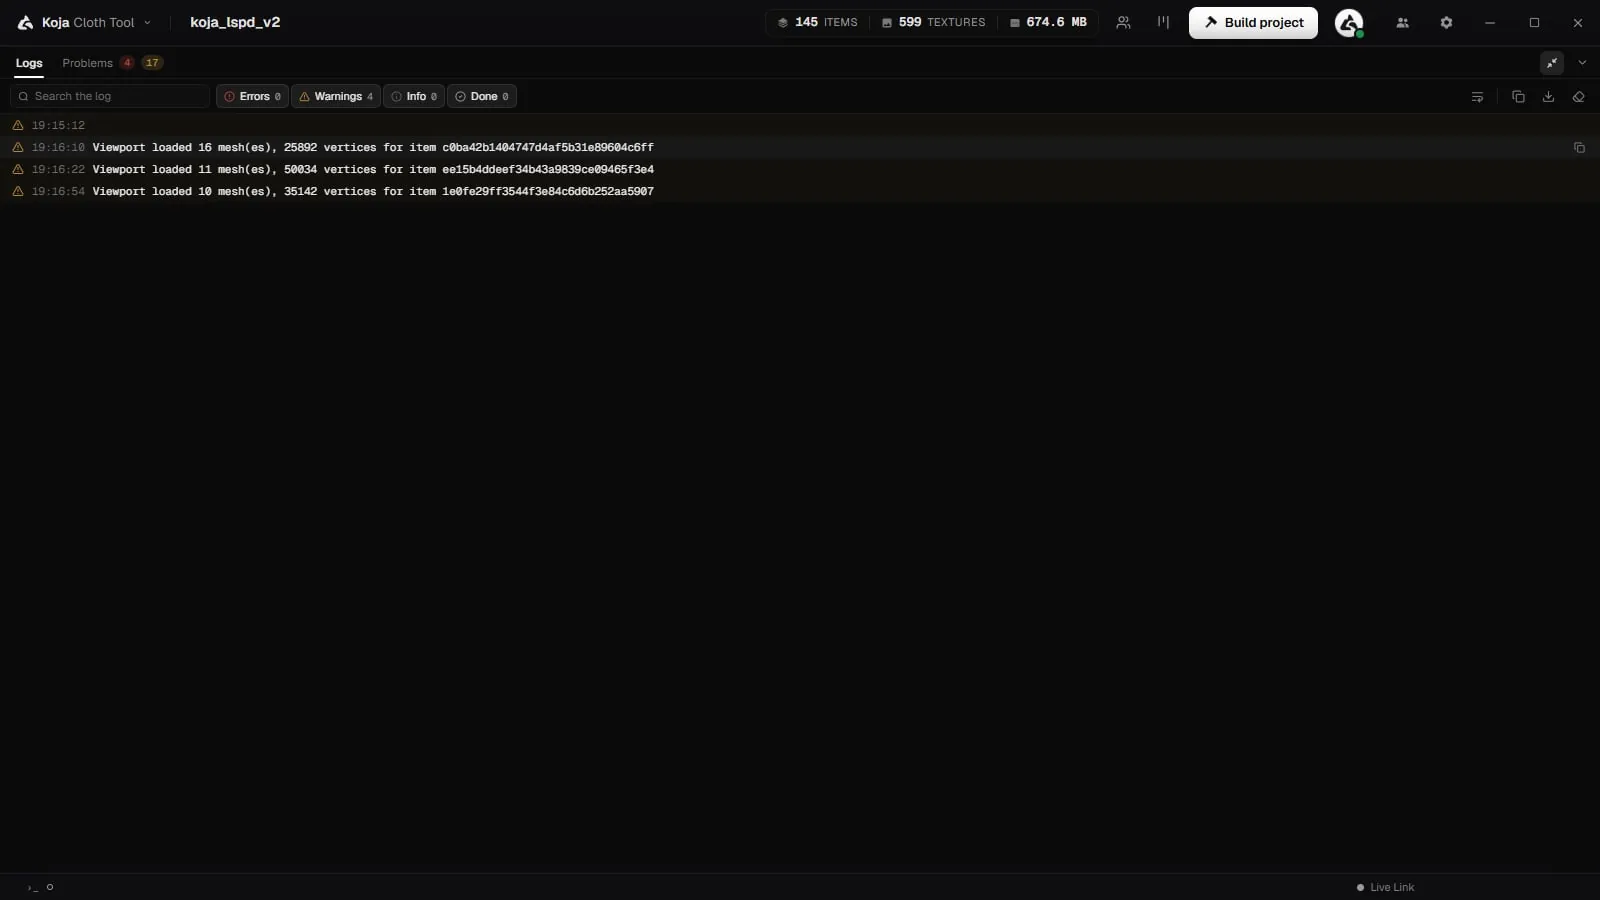Focus the Search the log field
The height and width of the screenshot is (900, 1600).
(110, 96)
